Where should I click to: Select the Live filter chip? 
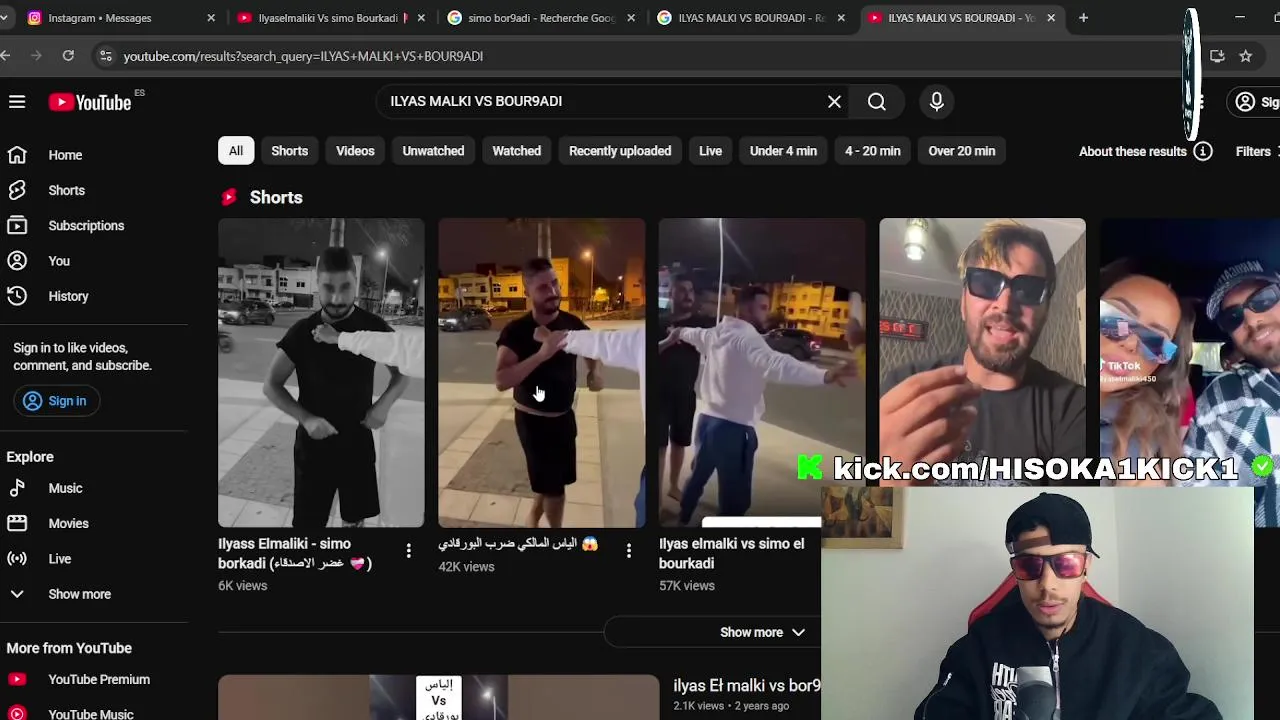click(x=710, y=151)
